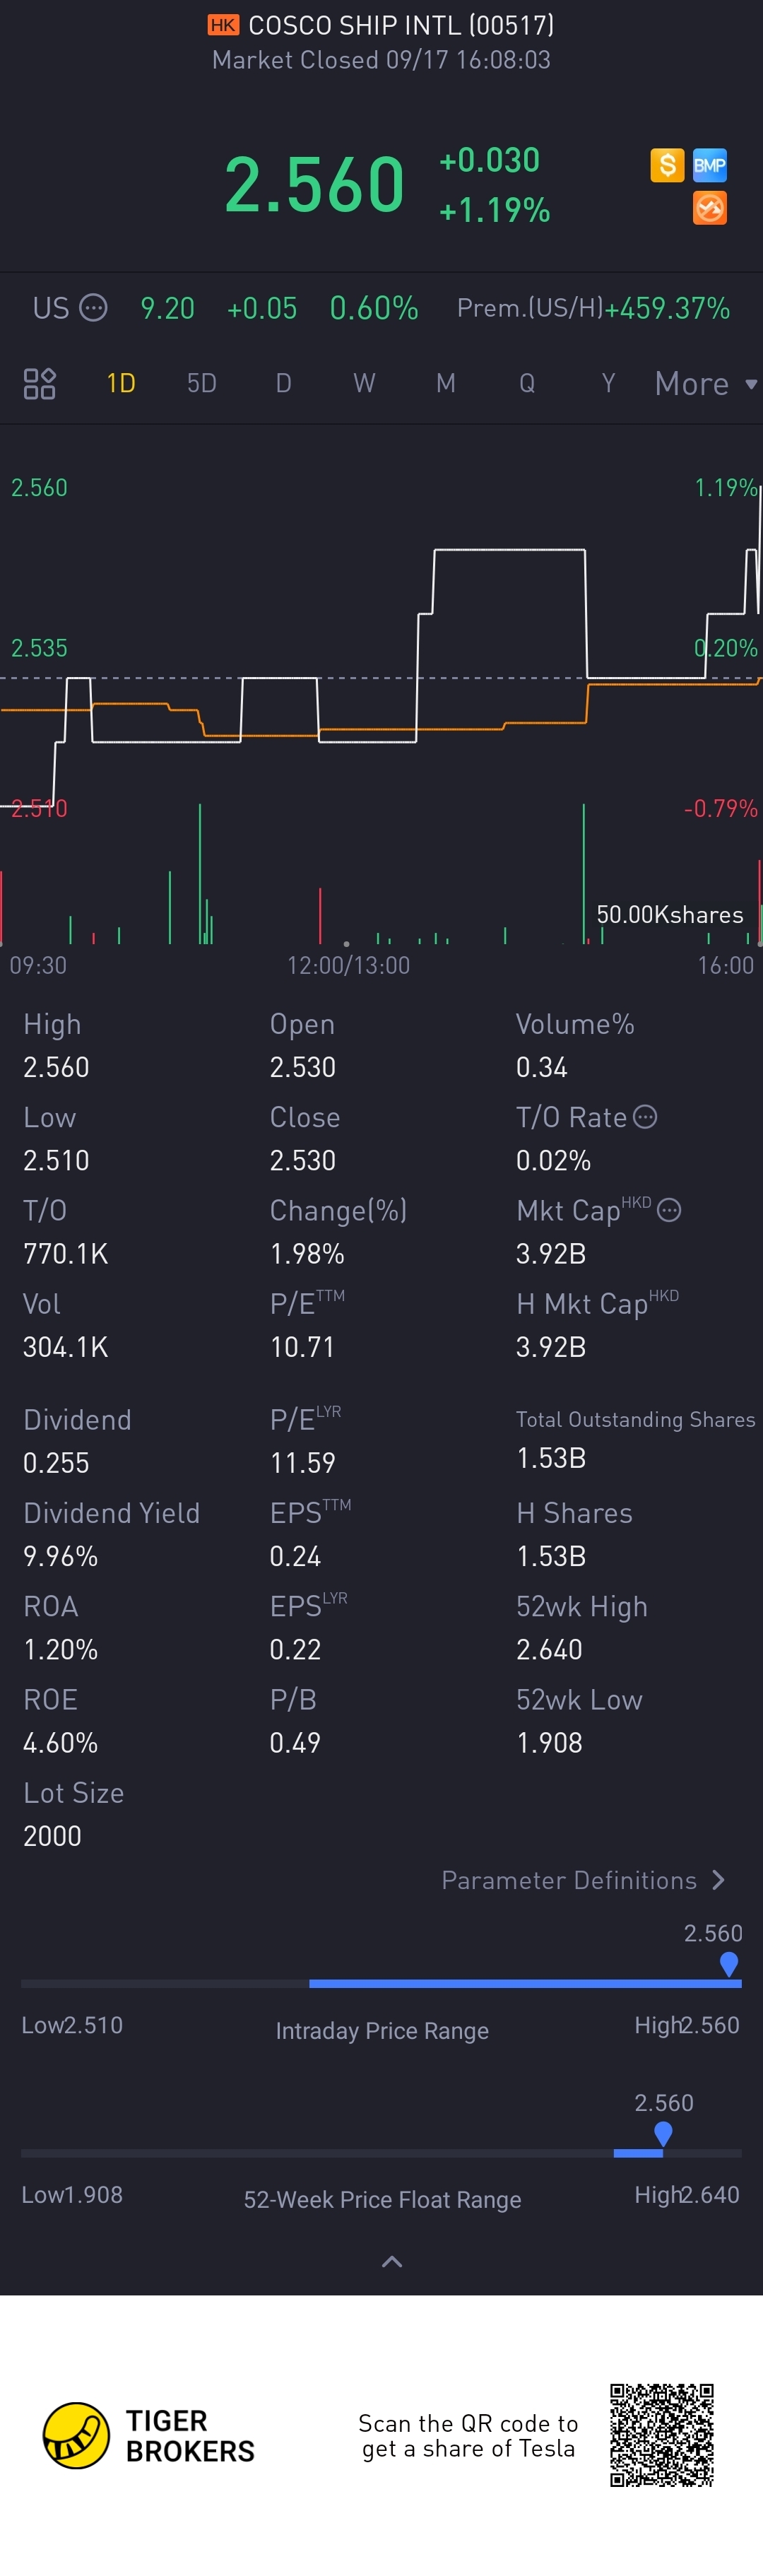Tap the Tiger Brokers logo
763x2576 pixels.
(76, 2434)
